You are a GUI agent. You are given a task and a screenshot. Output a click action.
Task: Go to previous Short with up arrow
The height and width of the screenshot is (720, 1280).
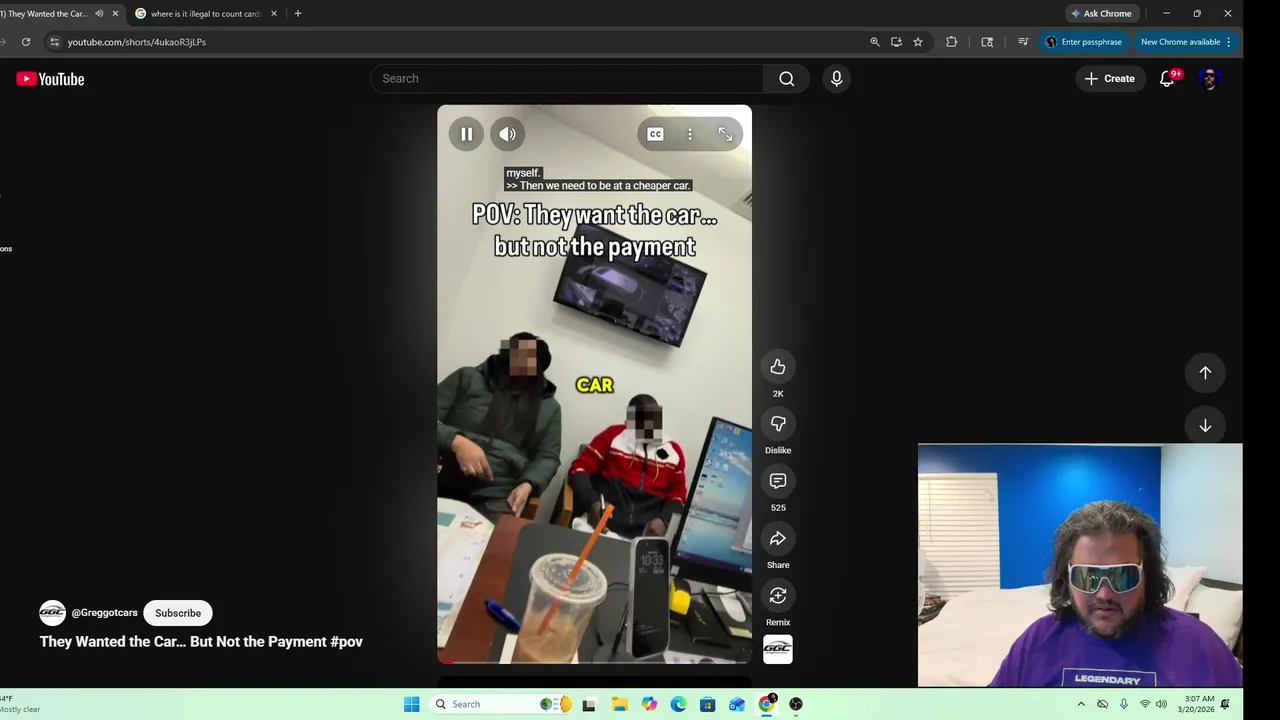(x=1205, y=373)
